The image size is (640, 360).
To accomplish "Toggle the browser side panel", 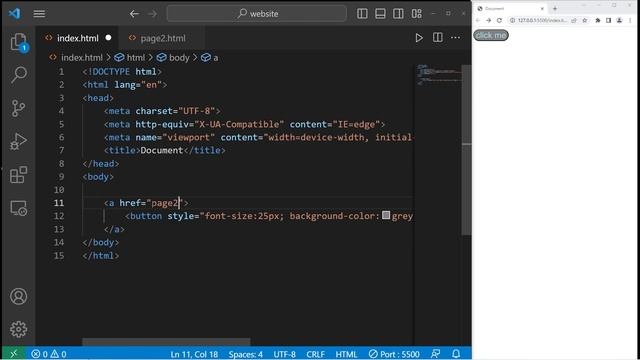I will pos(609,20).
